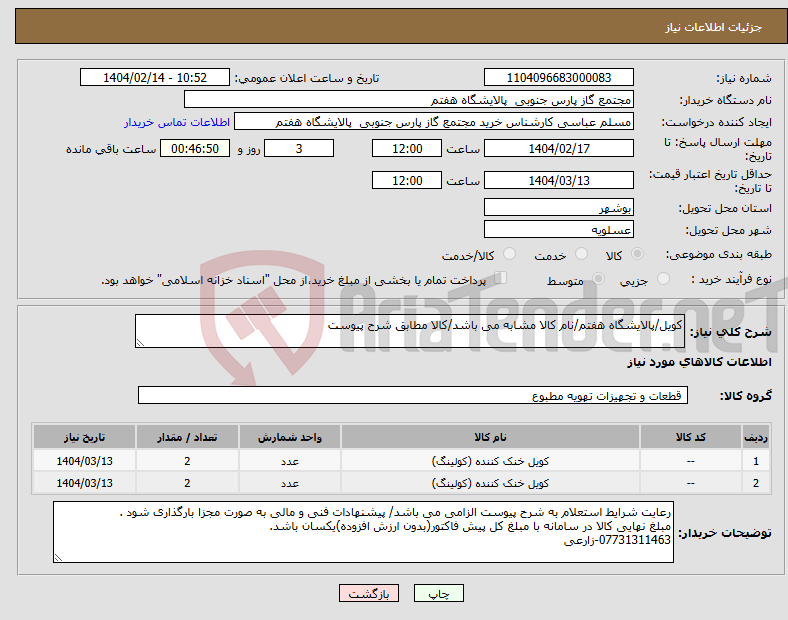Toggle the اسناد خزانه اسلامی payment checkbox
Image resolution: width=788 pixels, height=620 pixels.
click(501, 278)
